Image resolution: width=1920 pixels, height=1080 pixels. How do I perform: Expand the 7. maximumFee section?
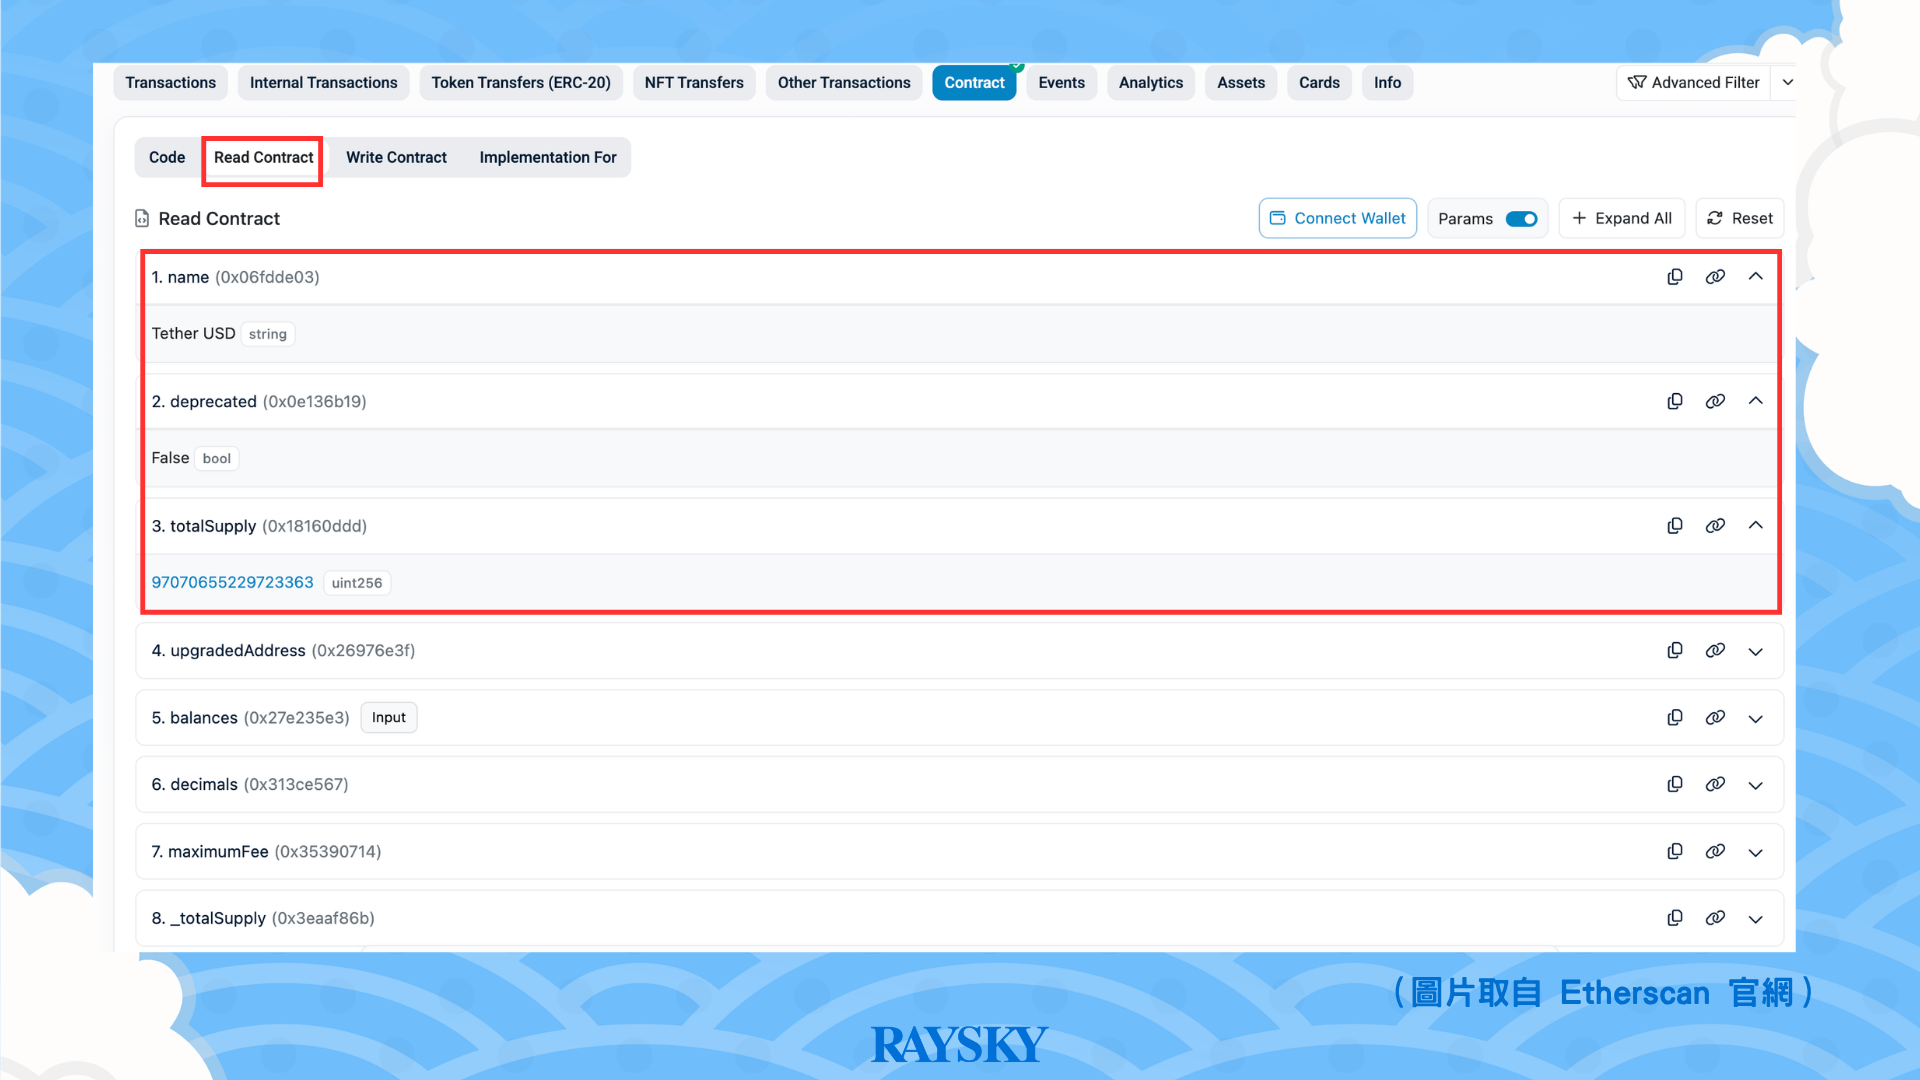[x=1756, y=853]
